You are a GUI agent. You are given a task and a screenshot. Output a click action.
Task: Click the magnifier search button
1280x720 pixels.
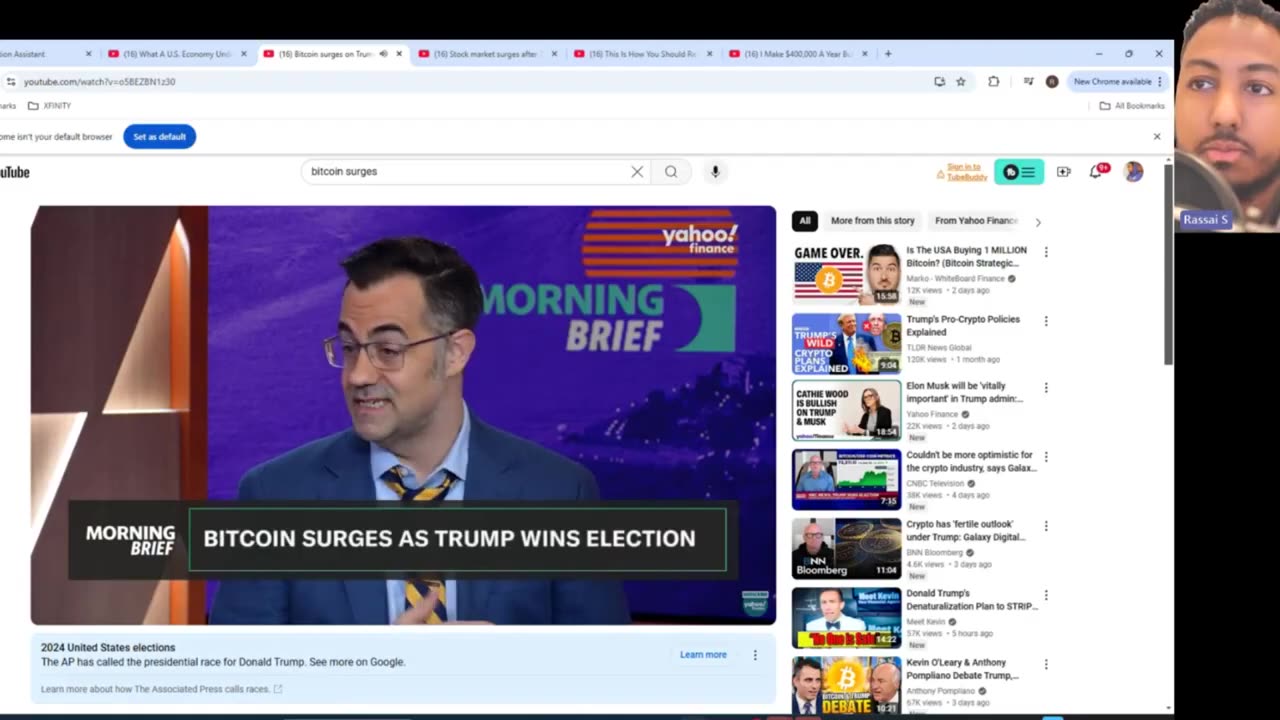tap(671, 172)
